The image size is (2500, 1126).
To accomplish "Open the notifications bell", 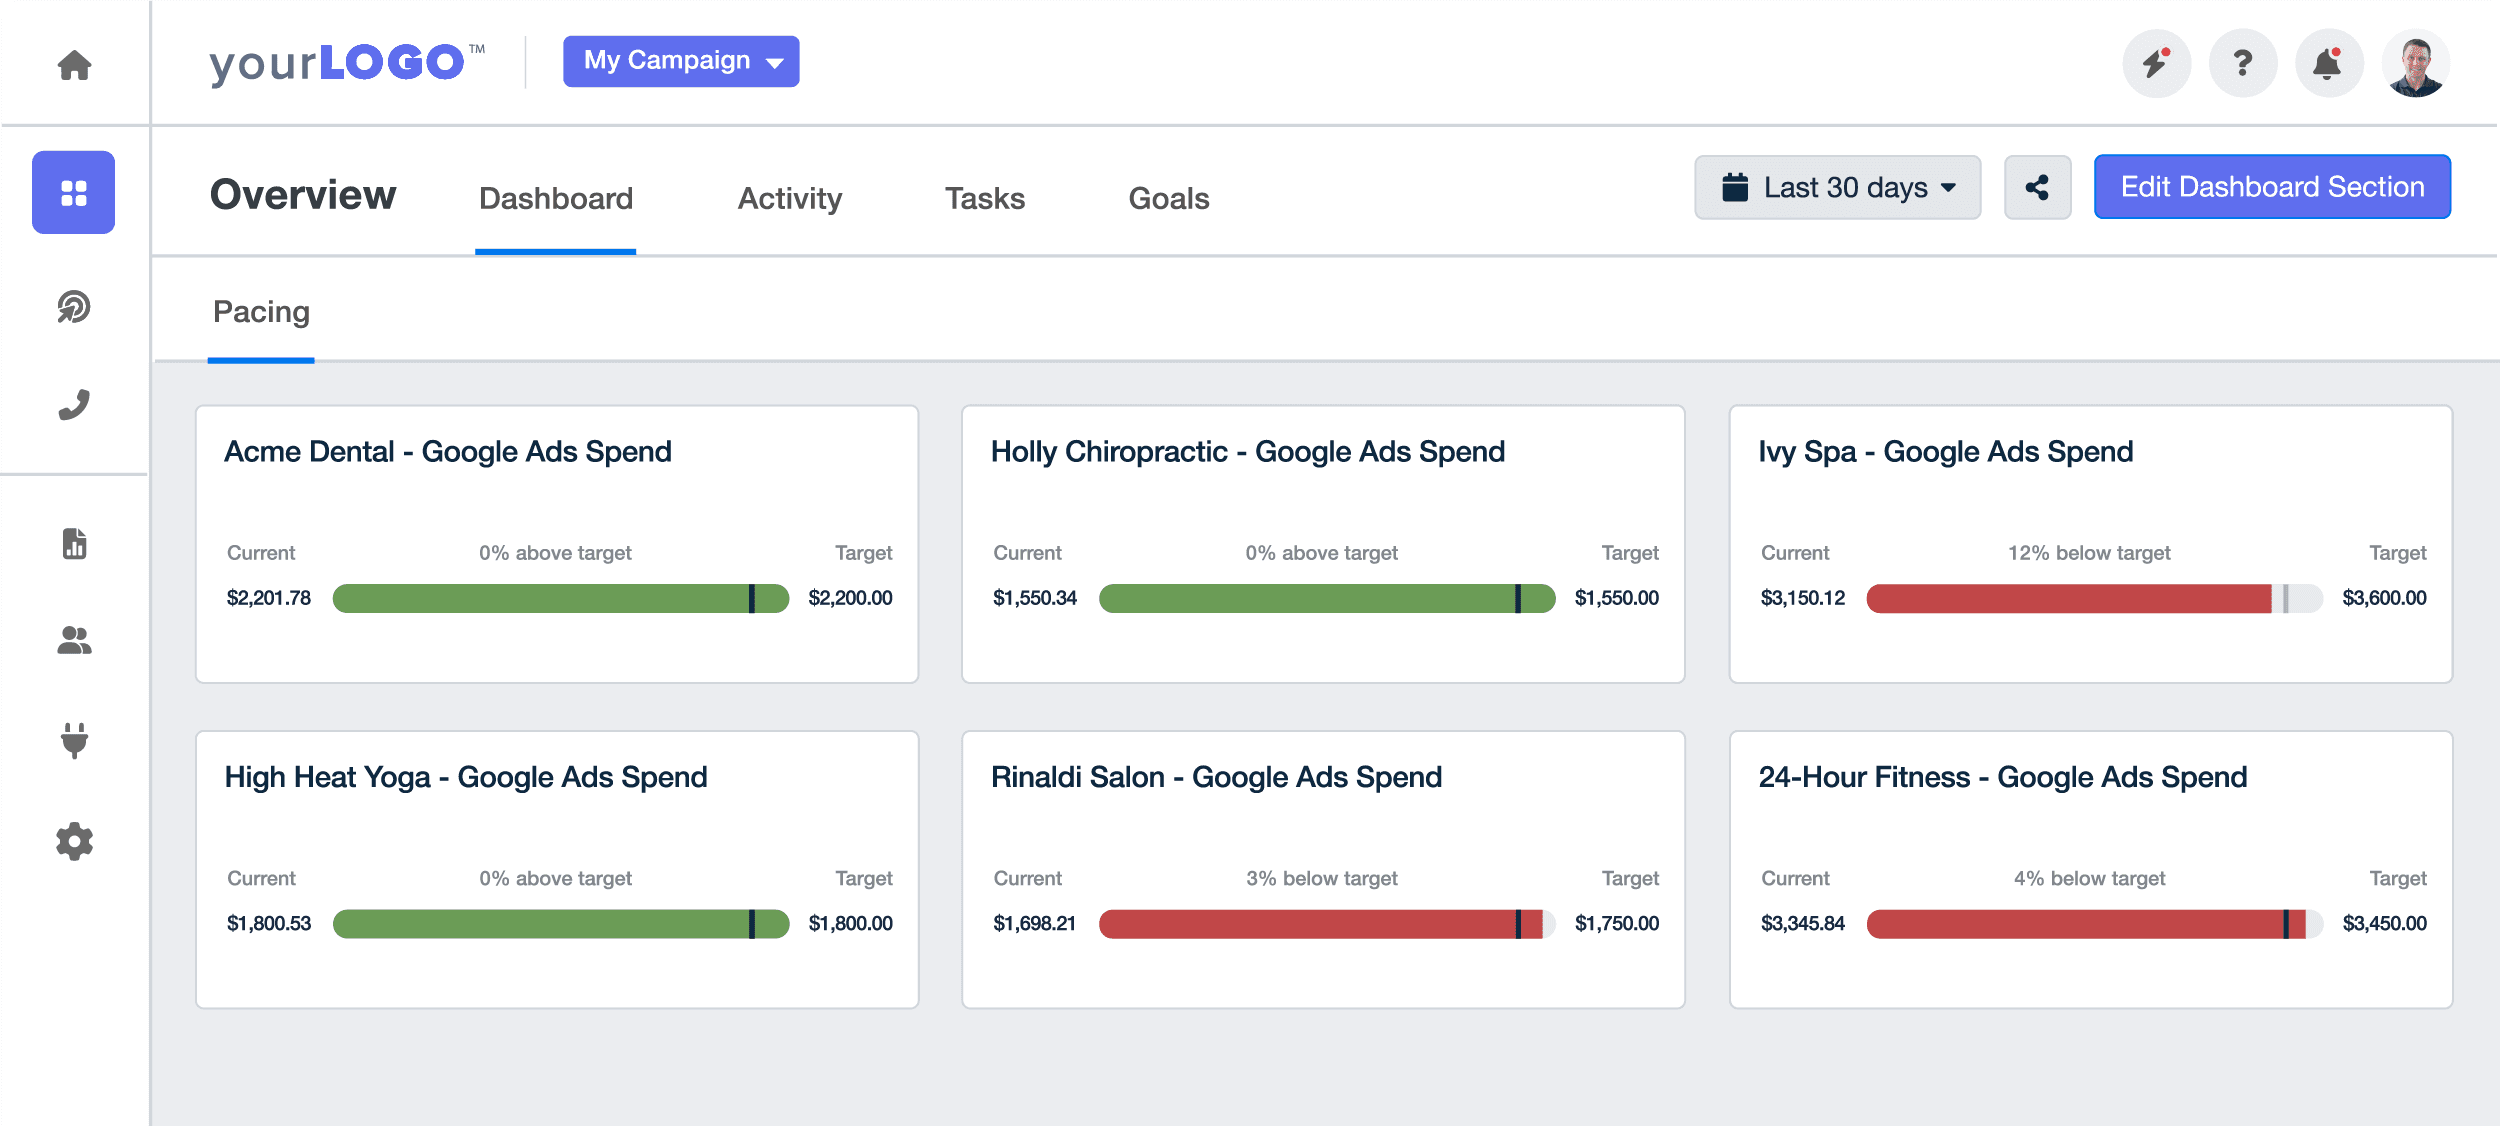I will point(2328,64).
